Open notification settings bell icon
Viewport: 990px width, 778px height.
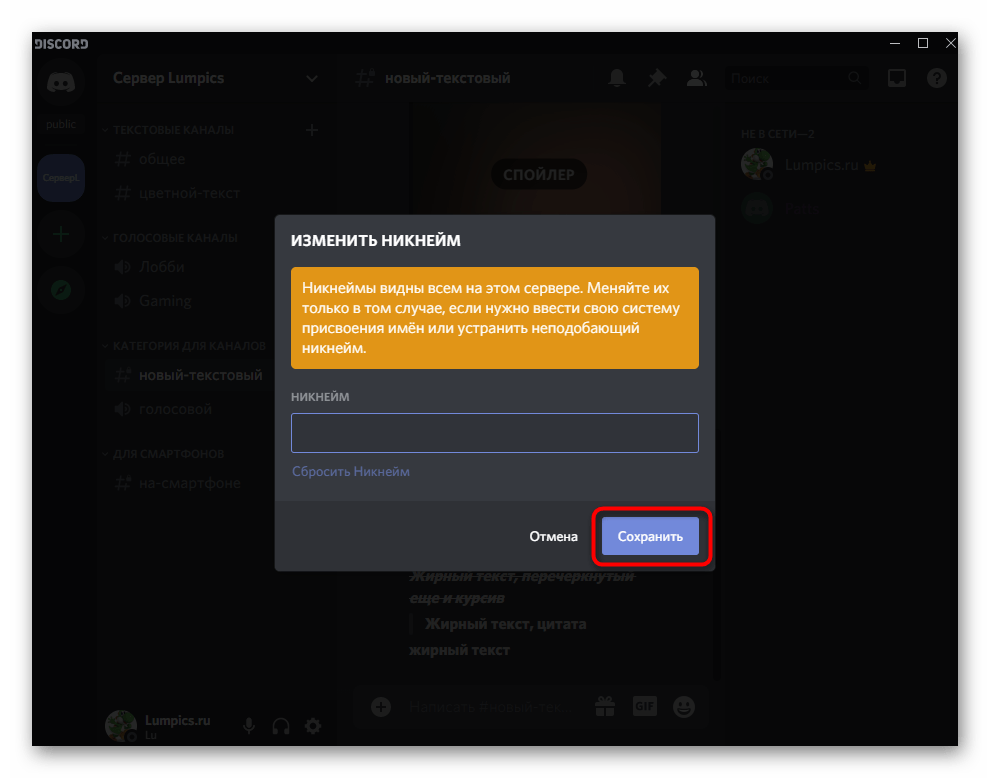(617, 79)
